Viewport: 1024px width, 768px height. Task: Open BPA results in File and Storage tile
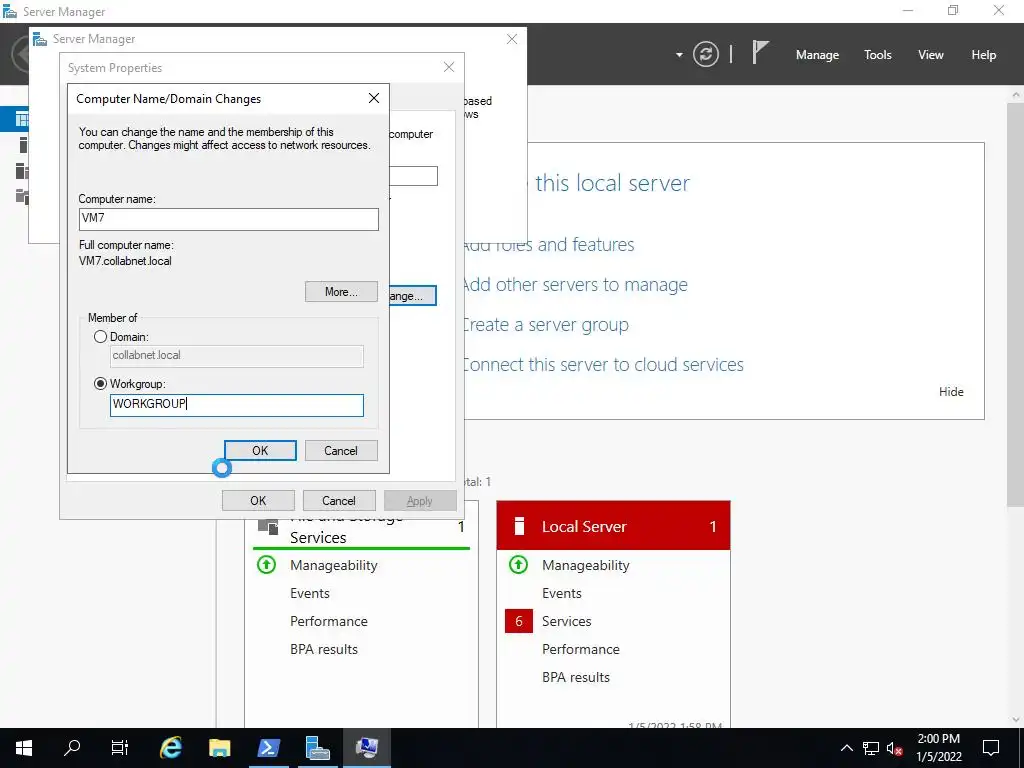point(324,650)
